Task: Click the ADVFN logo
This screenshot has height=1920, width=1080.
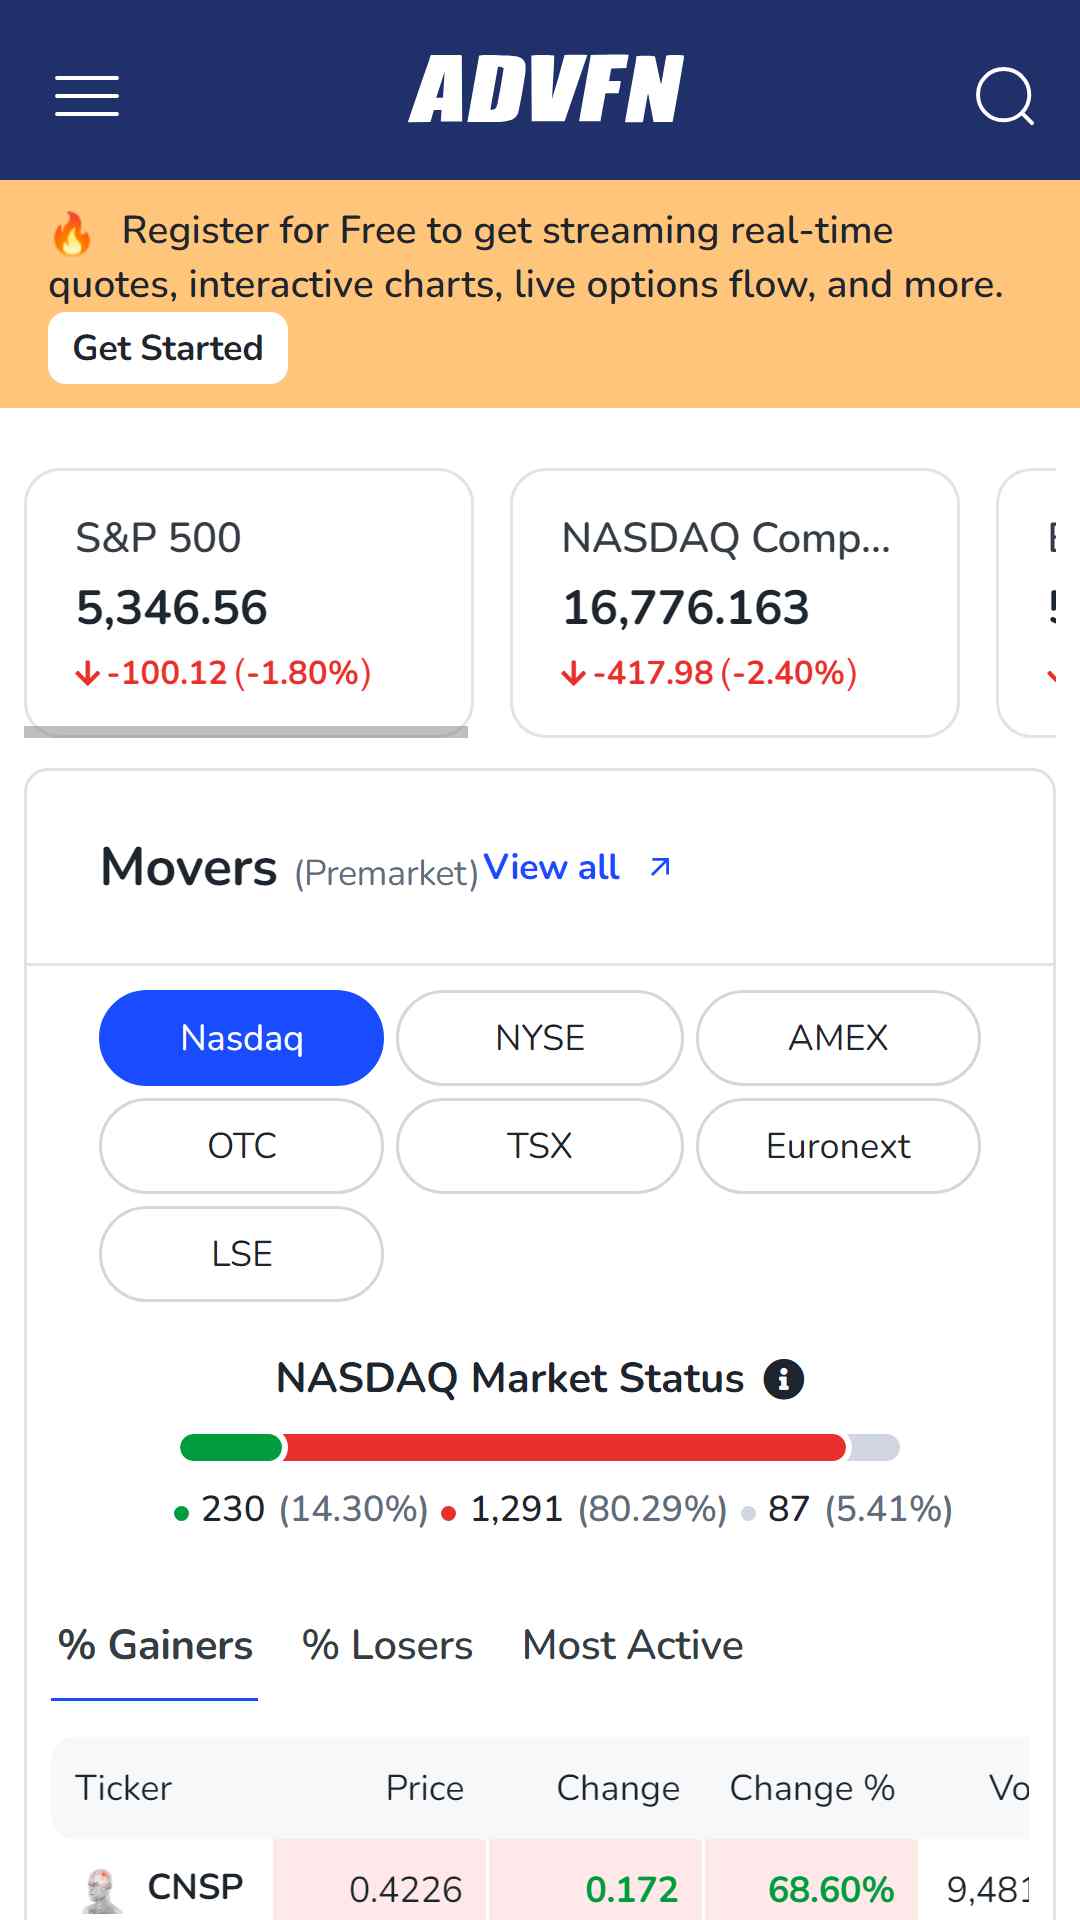Action: (546, 90)
